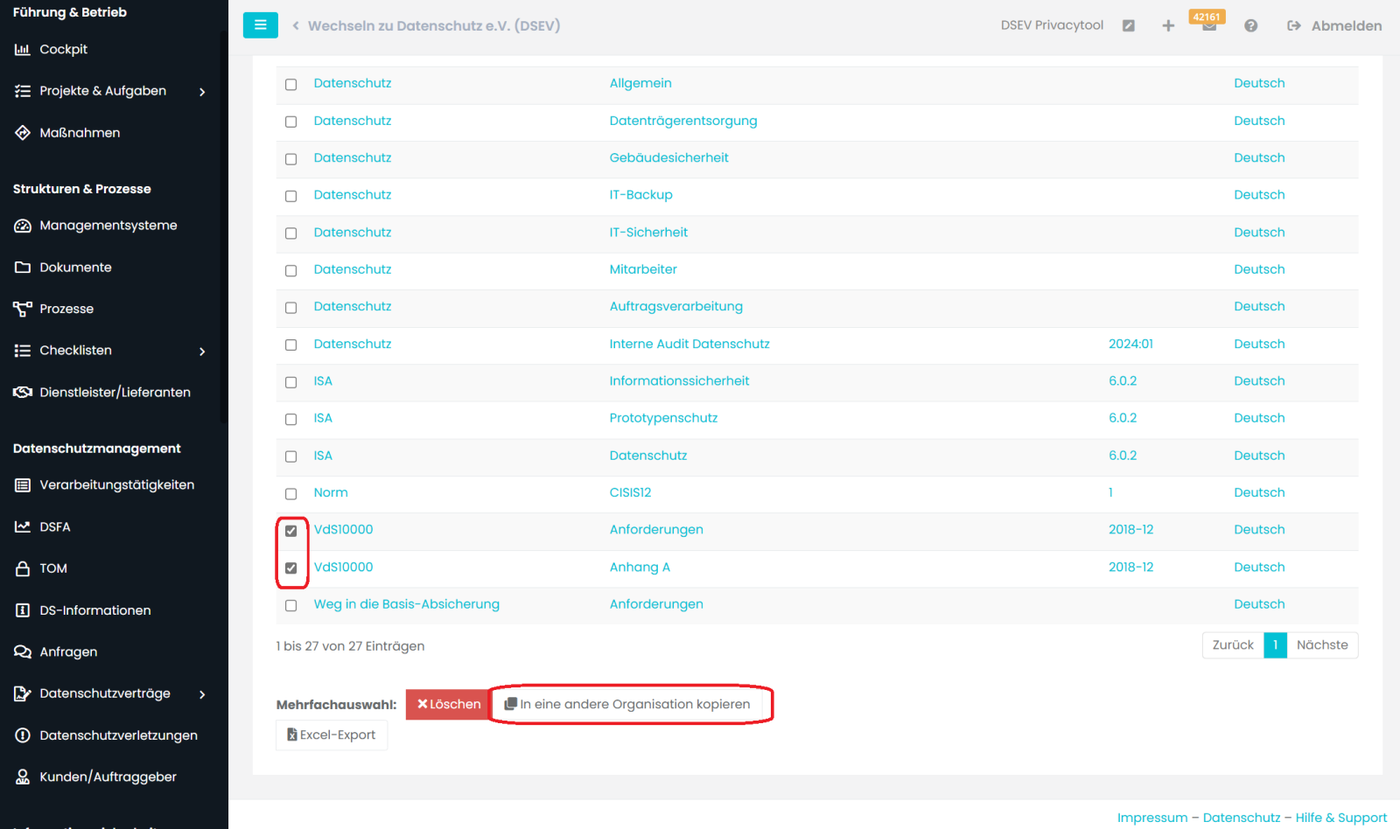This screenshot has width=1400, height=829.
Task: Open the help question mark icon
Action: click(1250, 26)
